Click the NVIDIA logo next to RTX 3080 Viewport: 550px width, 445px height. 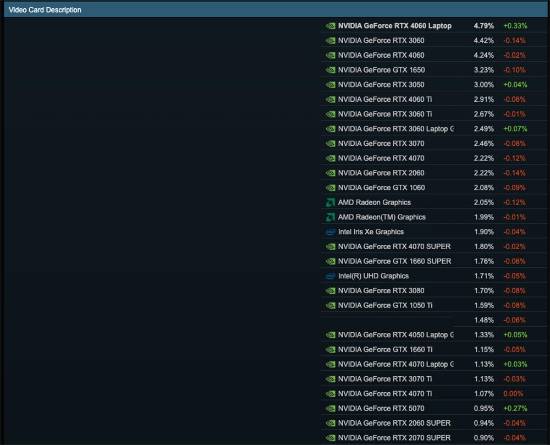(330, 291)
